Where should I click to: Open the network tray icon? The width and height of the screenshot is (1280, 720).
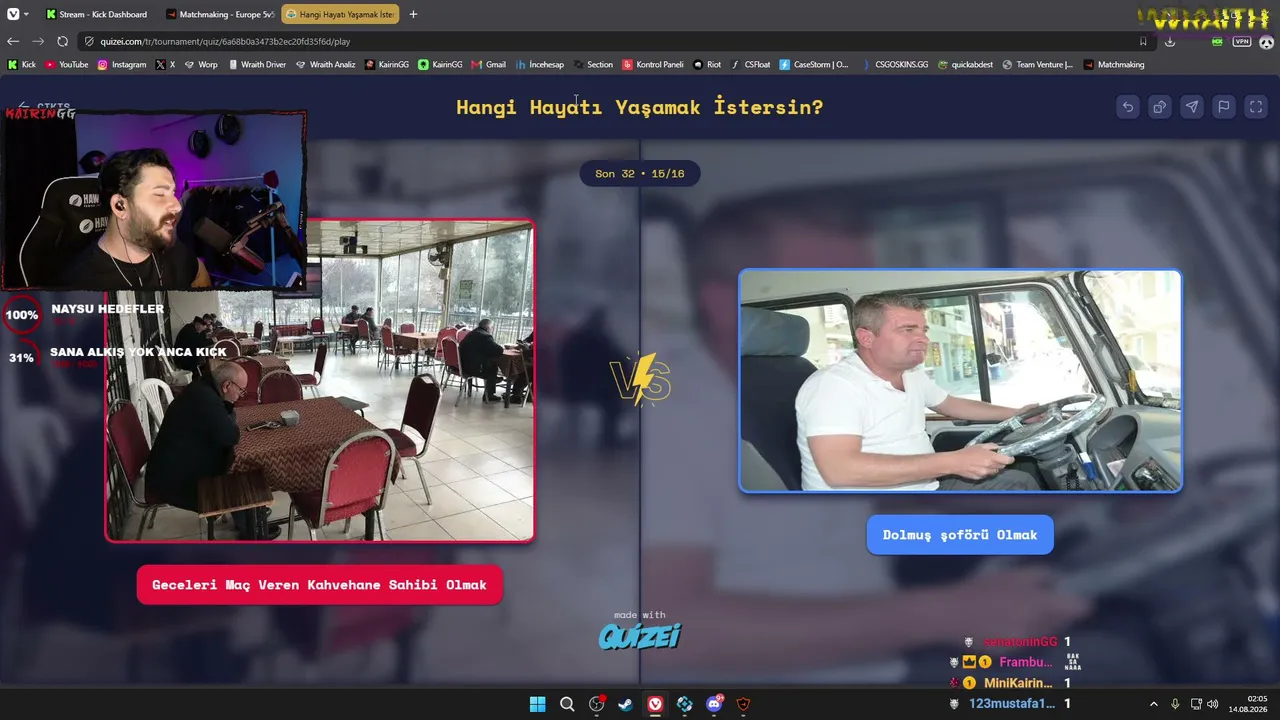(x=1196, y=704)
